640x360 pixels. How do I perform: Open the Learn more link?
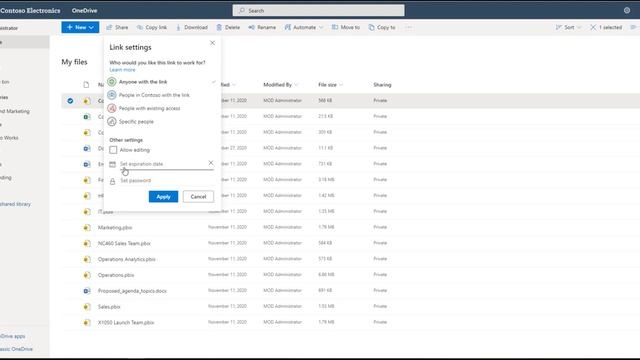click(x=122, y=70)
